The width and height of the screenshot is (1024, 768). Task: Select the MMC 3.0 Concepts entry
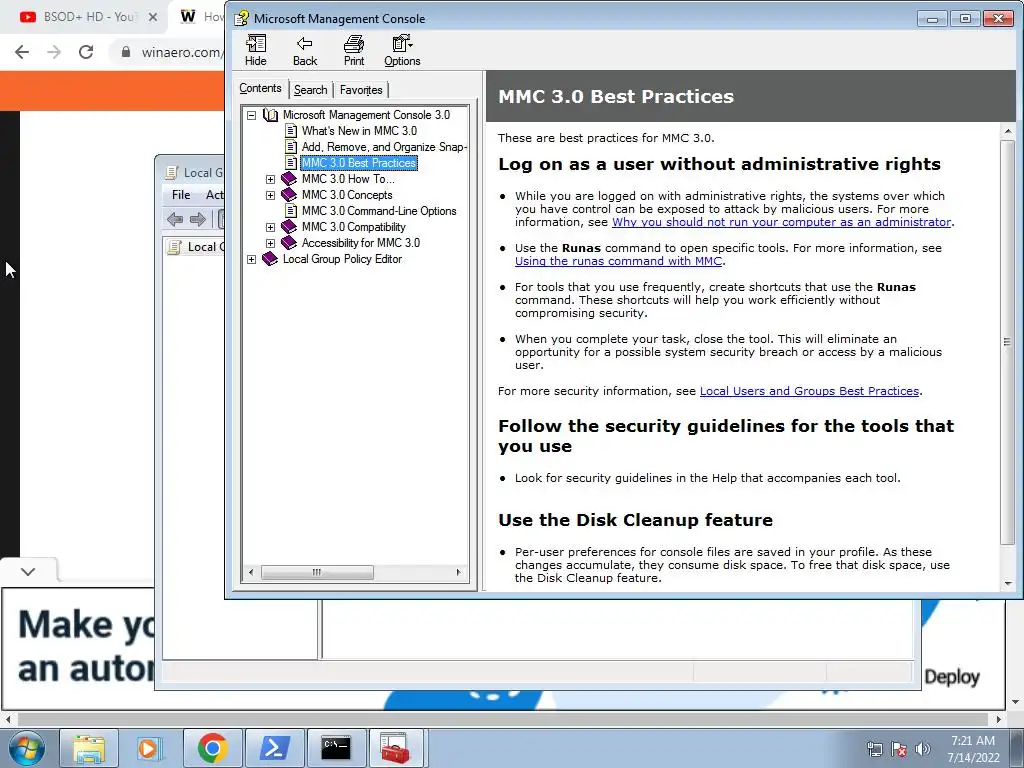[x=347, y=195]
